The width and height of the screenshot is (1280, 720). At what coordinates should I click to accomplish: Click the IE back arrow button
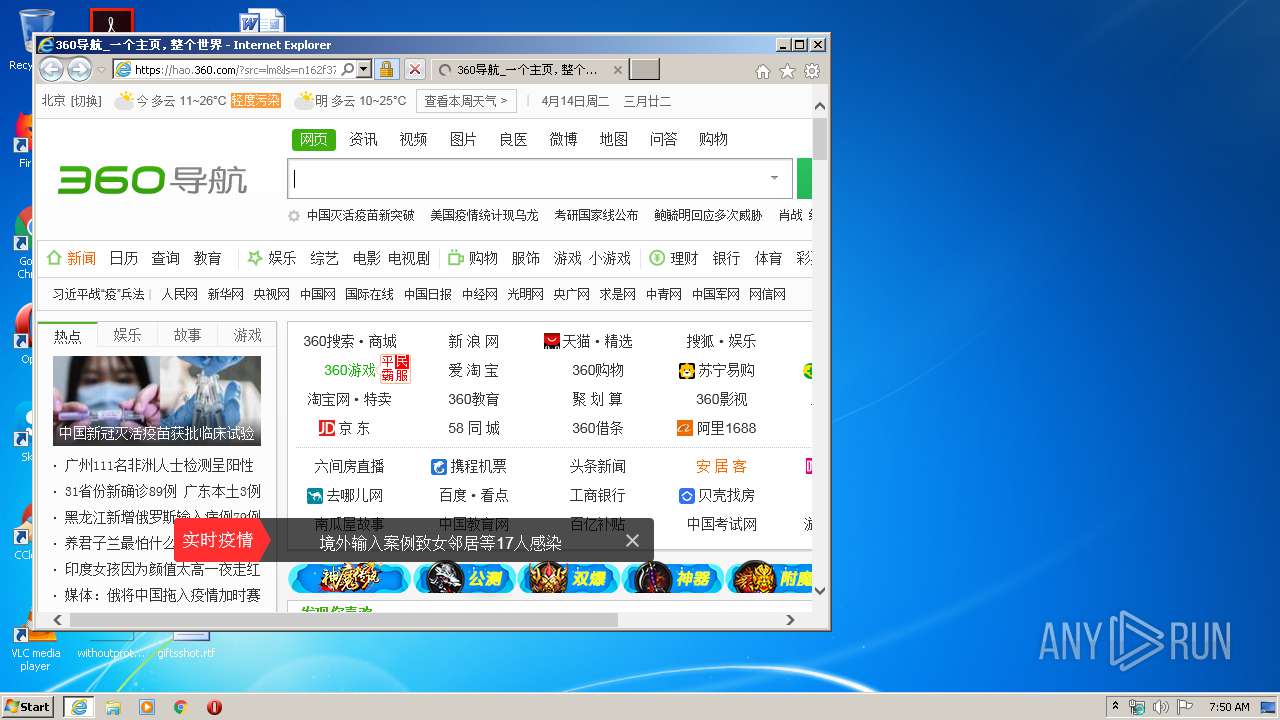[51, 69]
